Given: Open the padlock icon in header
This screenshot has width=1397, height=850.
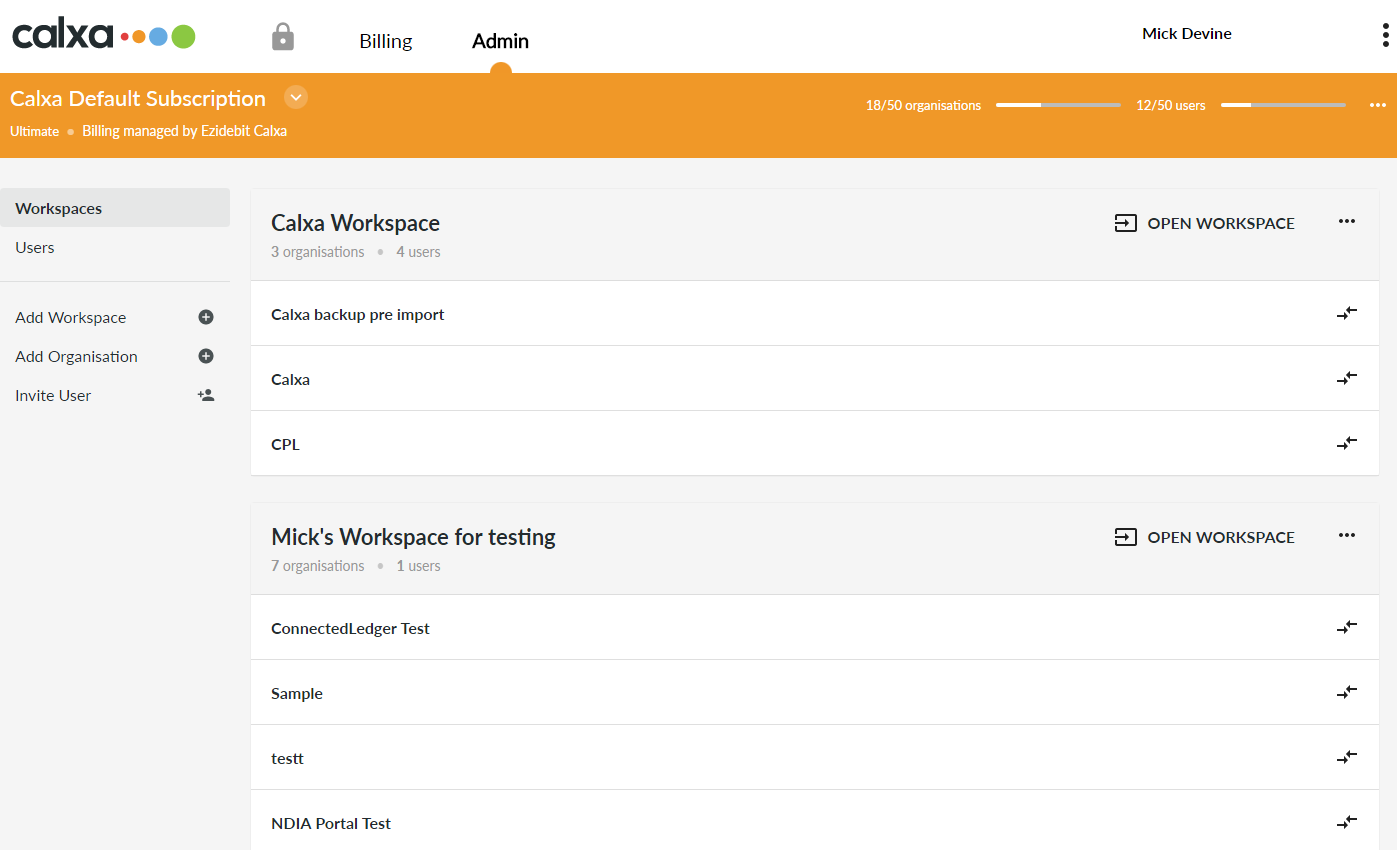Looking at the screenshot, I should (283, 38).
